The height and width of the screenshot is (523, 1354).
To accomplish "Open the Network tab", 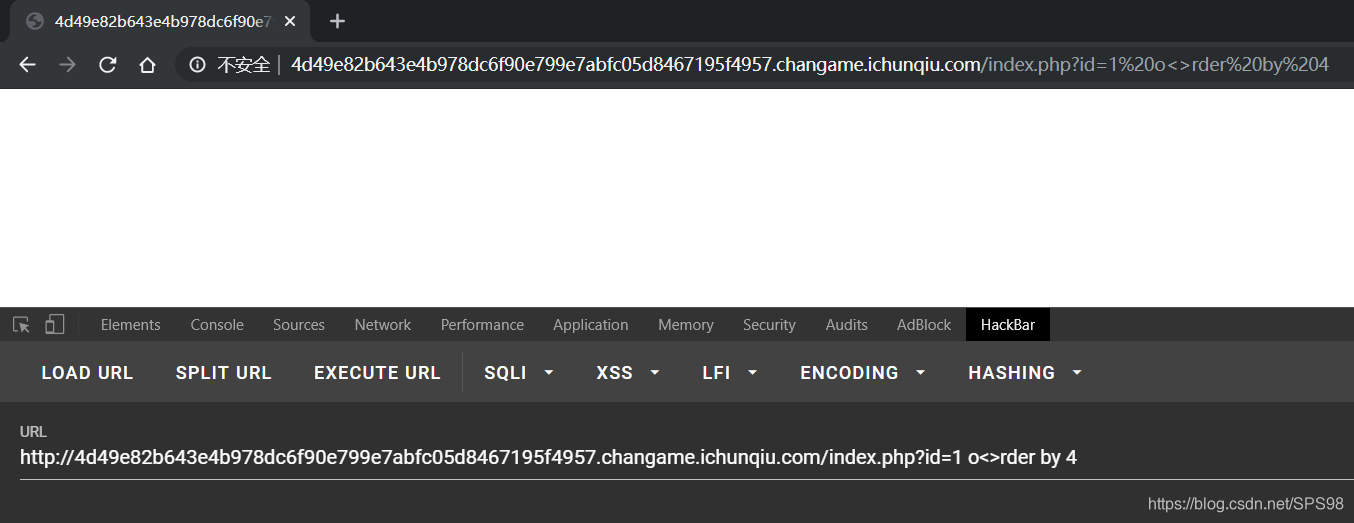I will [383, 325].
